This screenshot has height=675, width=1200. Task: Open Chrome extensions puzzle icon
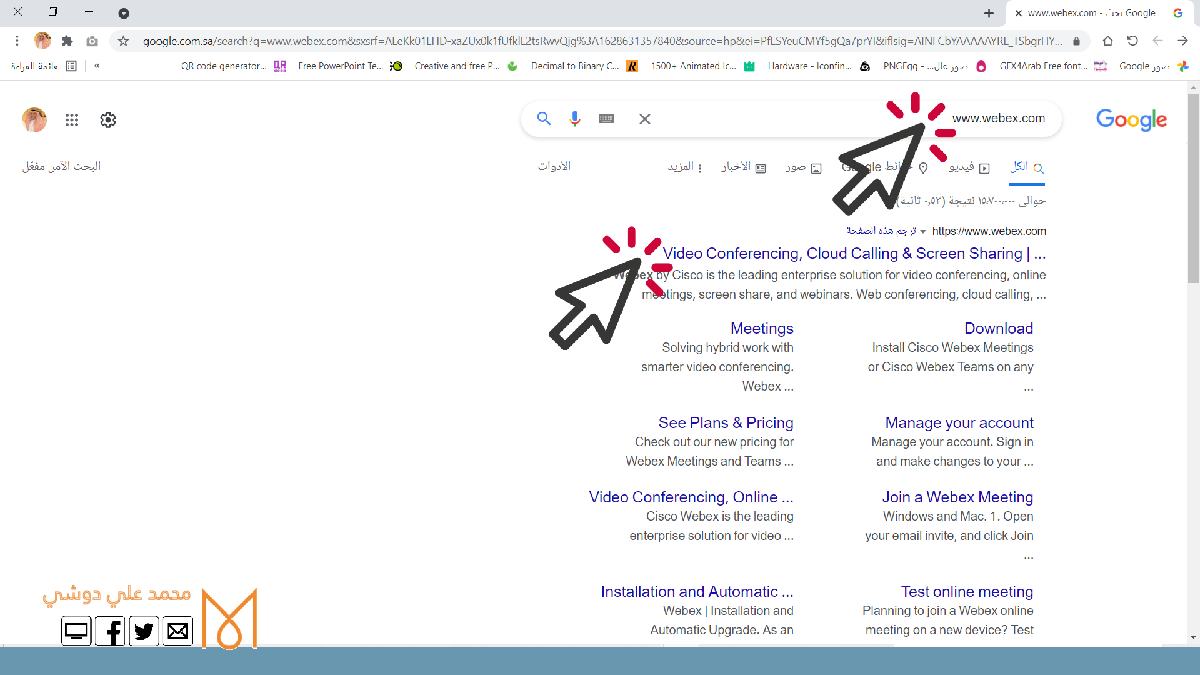pos(67,41)
